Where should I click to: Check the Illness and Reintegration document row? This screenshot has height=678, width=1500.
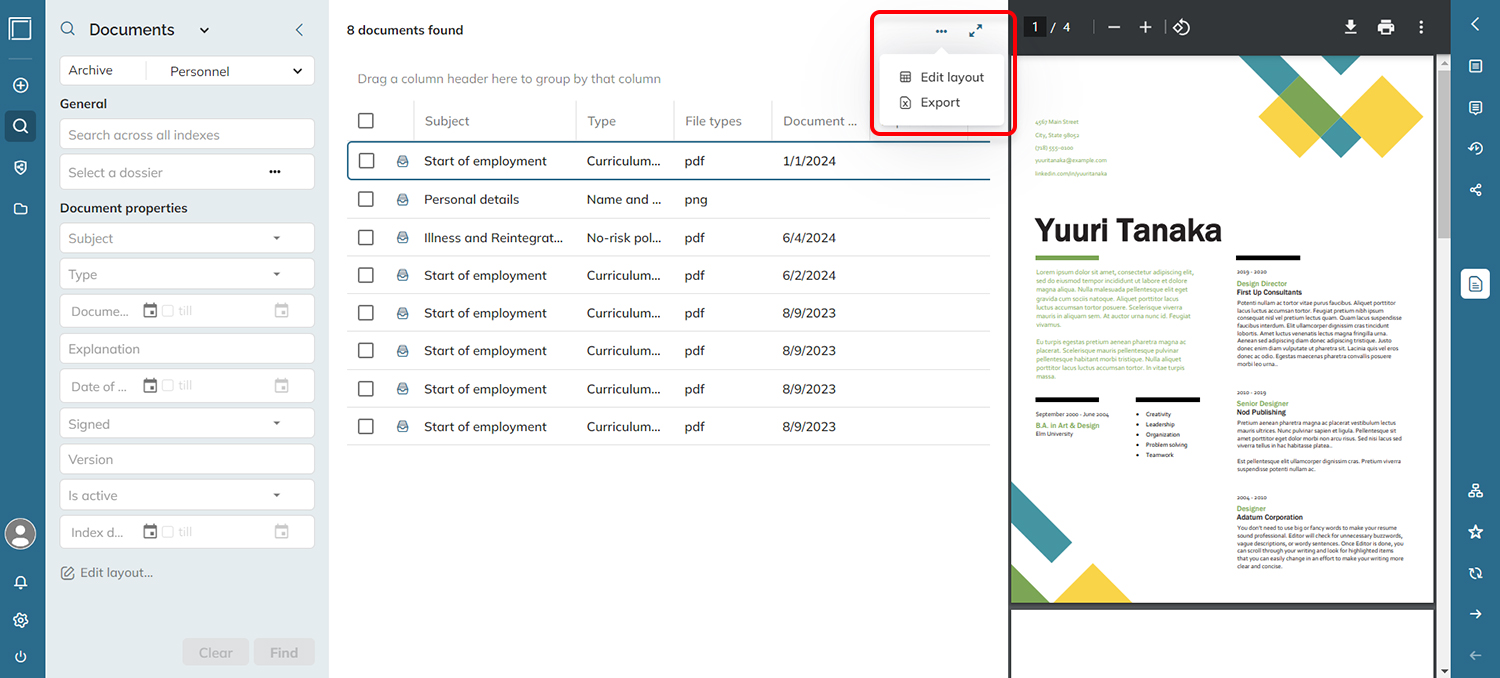point(365,237)
